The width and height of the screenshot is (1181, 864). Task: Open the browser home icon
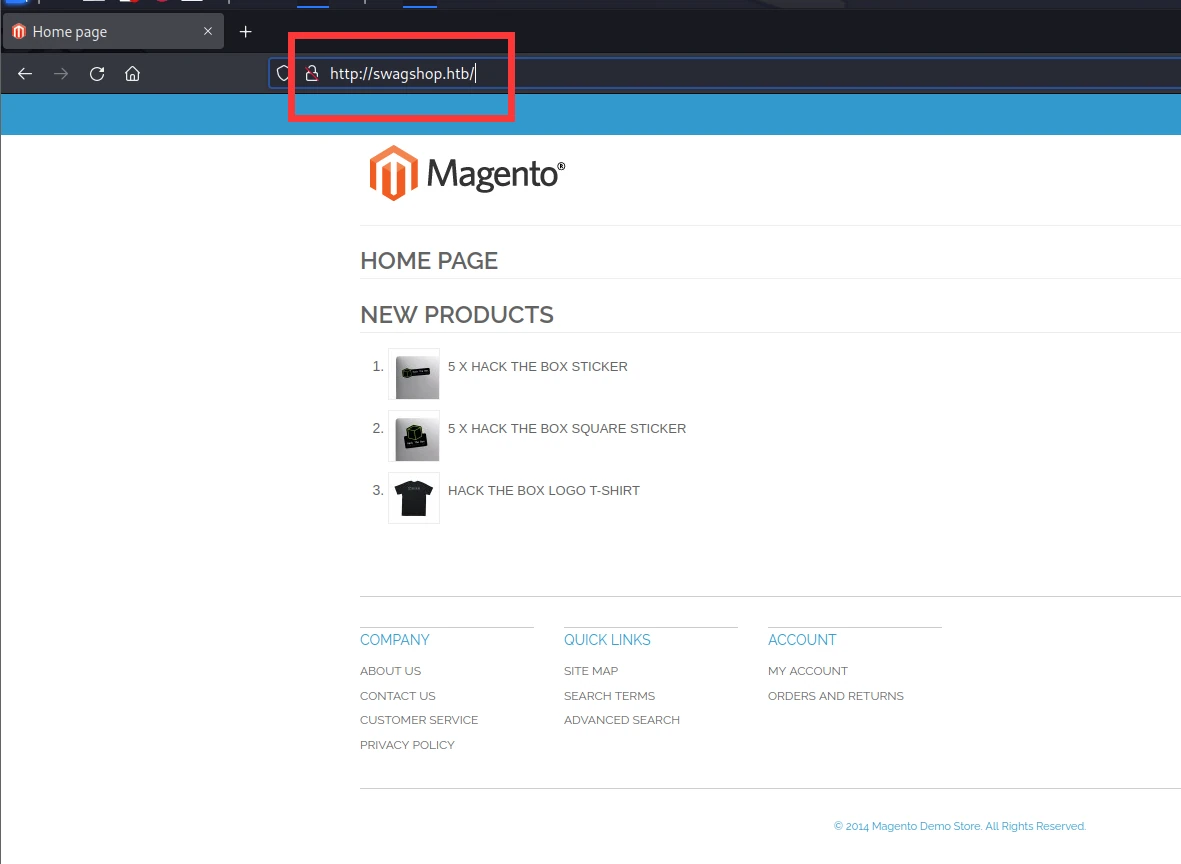[x=133, y=74]
